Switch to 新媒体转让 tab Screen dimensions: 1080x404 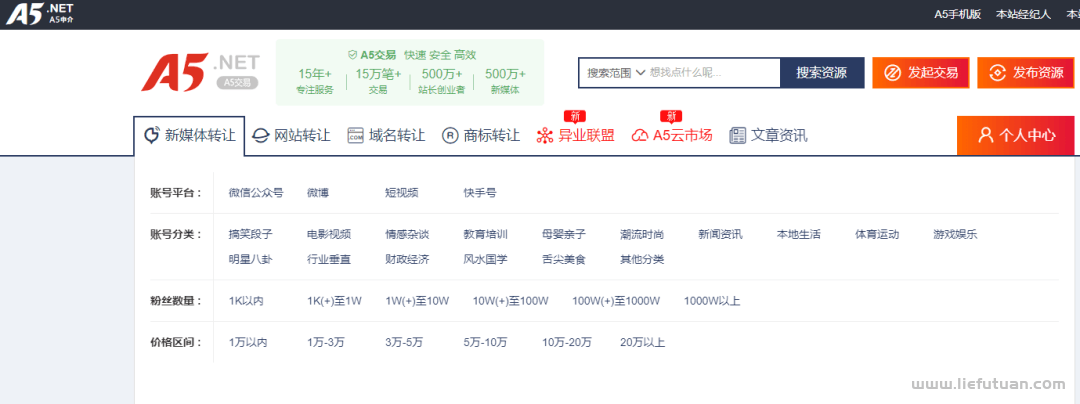(189, 136)
